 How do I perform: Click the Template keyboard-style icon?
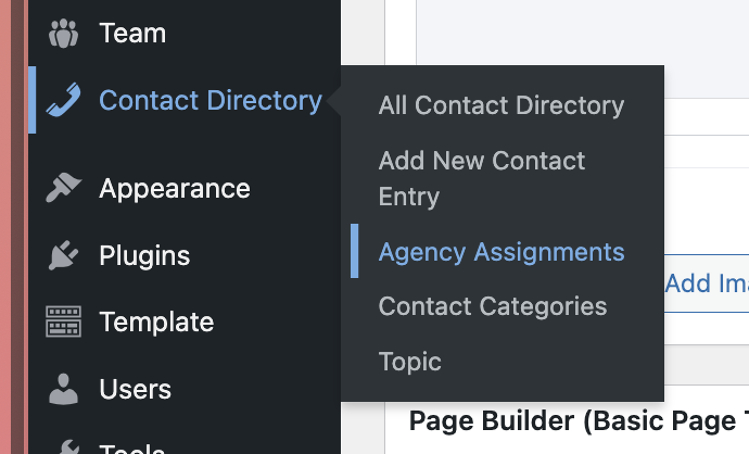pos(63,322)
